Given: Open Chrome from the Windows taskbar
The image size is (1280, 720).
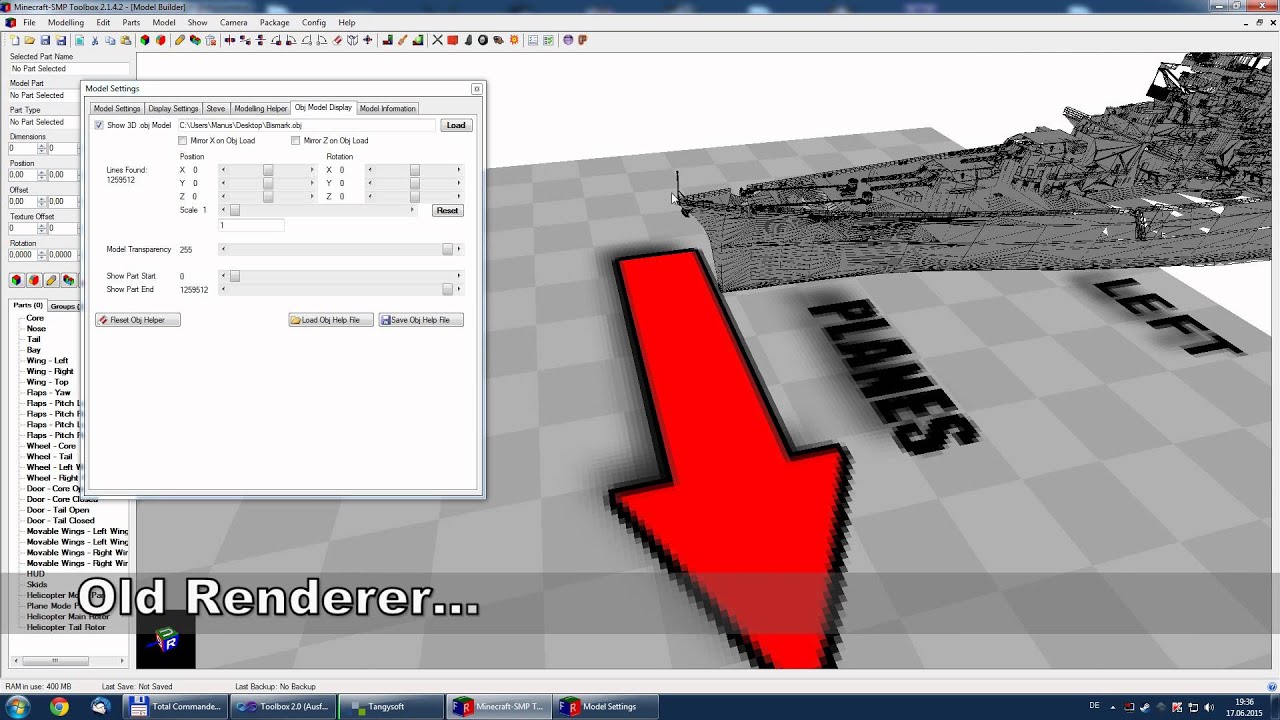Looking at the screenshot, I should tap(59, 707).
